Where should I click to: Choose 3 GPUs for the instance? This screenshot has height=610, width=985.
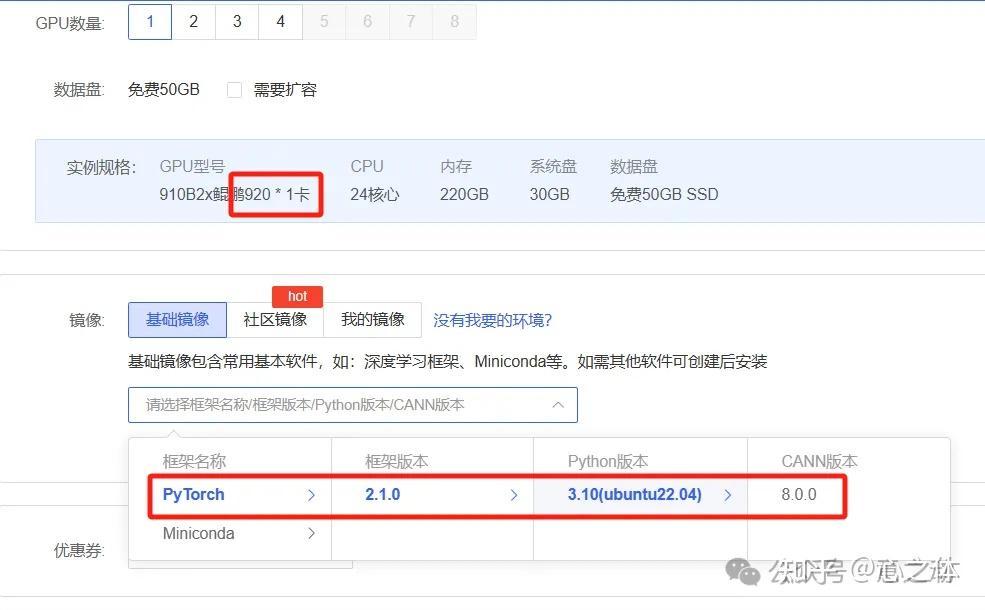pyautogui.click(x=236, y=21)
